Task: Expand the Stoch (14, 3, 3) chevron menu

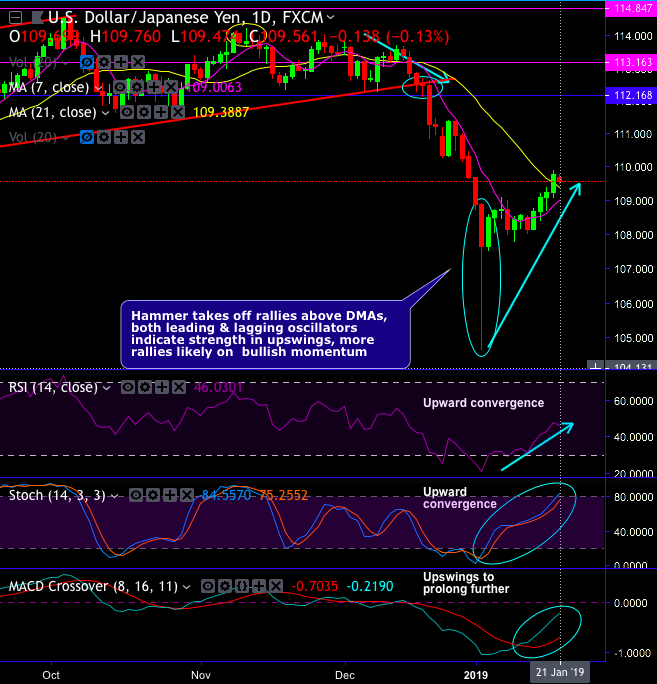Action: (114, 496)
